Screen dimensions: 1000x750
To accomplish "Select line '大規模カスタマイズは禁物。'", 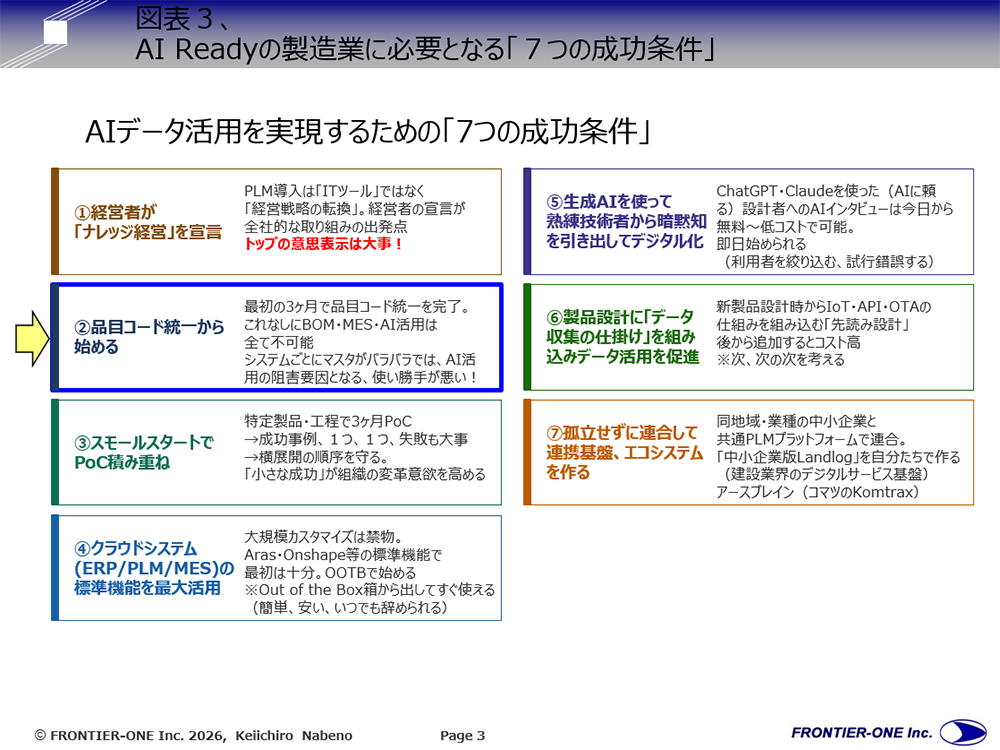I will coord(323,536).
